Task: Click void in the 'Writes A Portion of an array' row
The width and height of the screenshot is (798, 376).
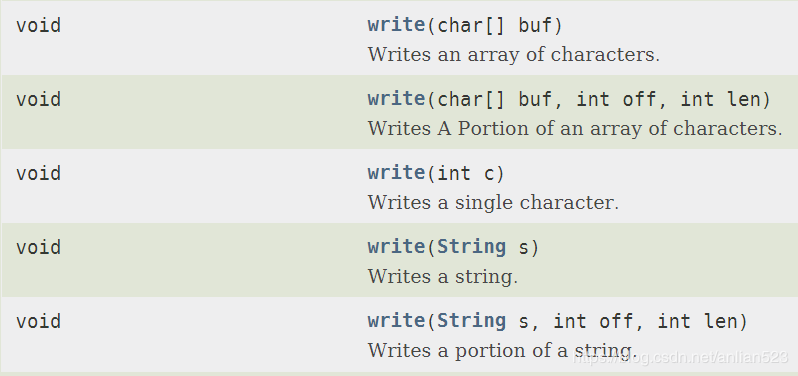Action: (x=39, y=99)
